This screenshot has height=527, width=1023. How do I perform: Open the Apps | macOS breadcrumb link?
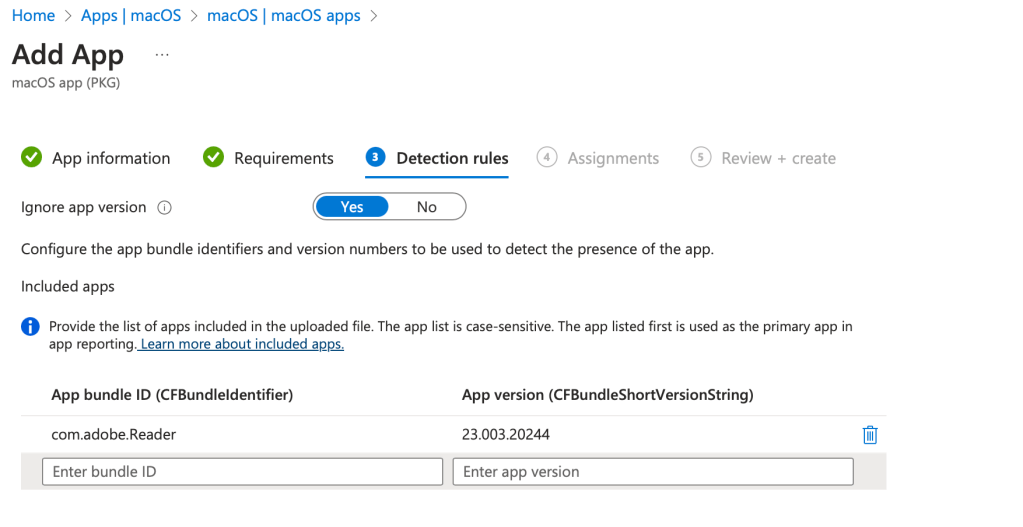click(x=131, y=16)
